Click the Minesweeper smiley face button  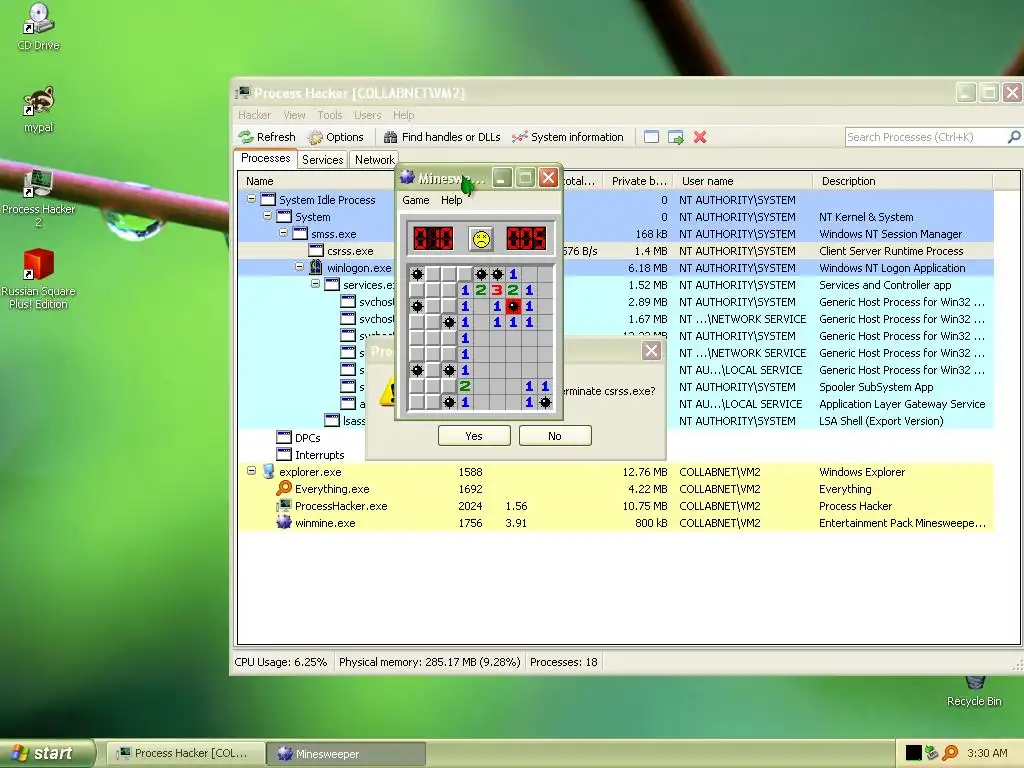(481, 238)
